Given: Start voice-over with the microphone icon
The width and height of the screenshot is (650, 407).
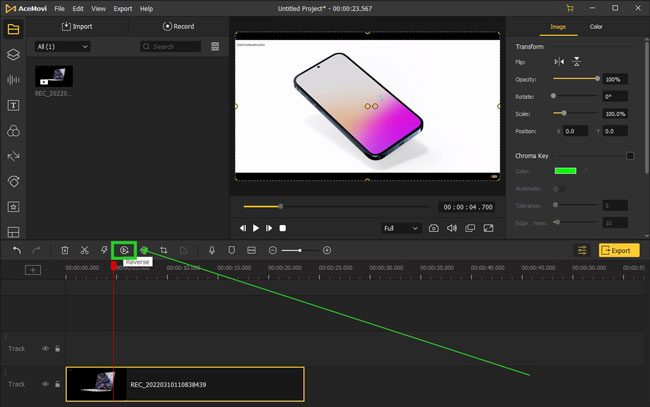Looking at the screenshot, I should click(x=212, y=250).
